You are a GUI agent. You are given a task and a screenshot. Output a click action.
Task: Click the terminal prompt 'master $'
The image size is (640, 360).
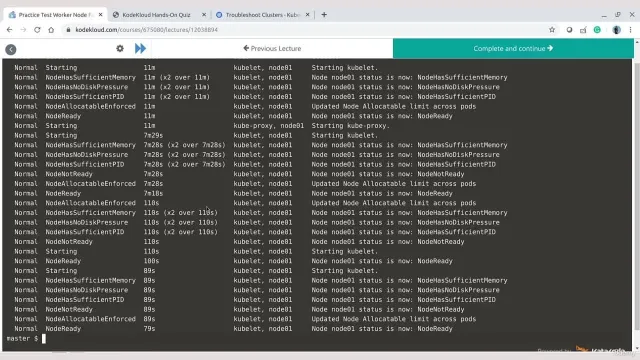22,338
